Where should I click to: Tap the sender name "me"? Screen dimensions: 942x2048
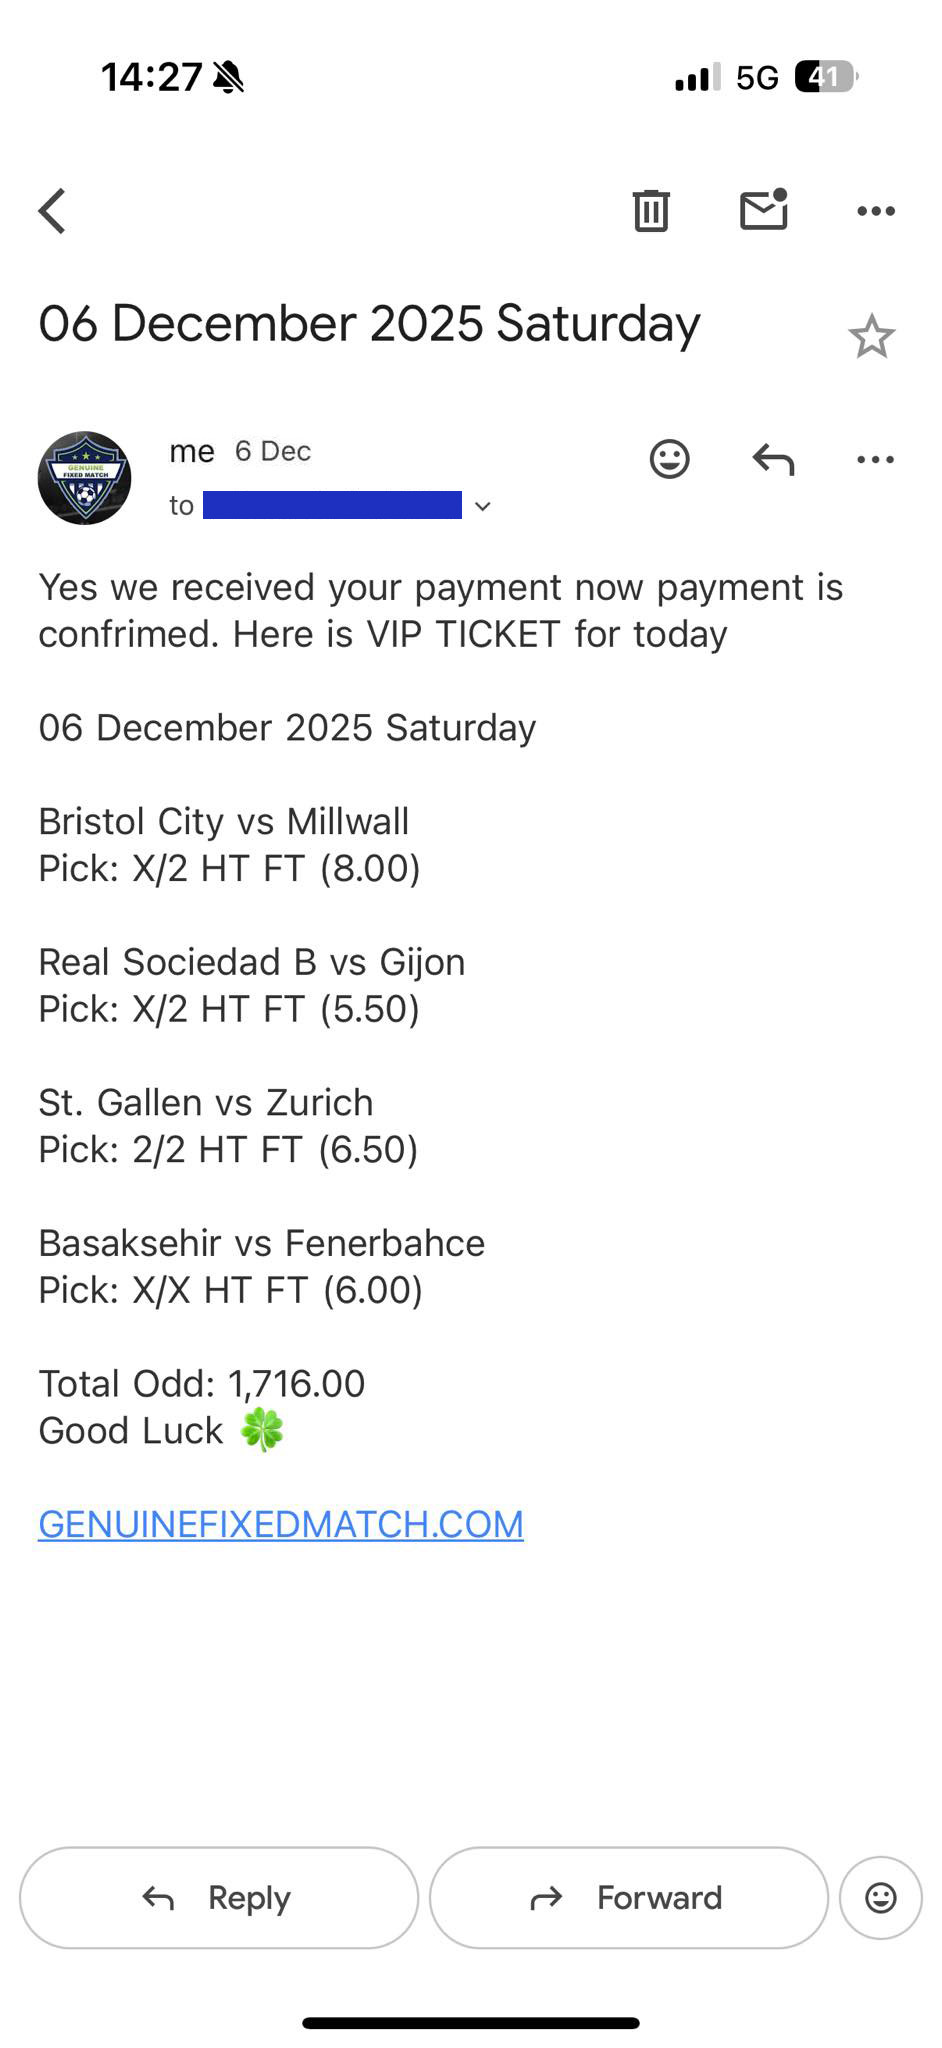pos(192,452)
